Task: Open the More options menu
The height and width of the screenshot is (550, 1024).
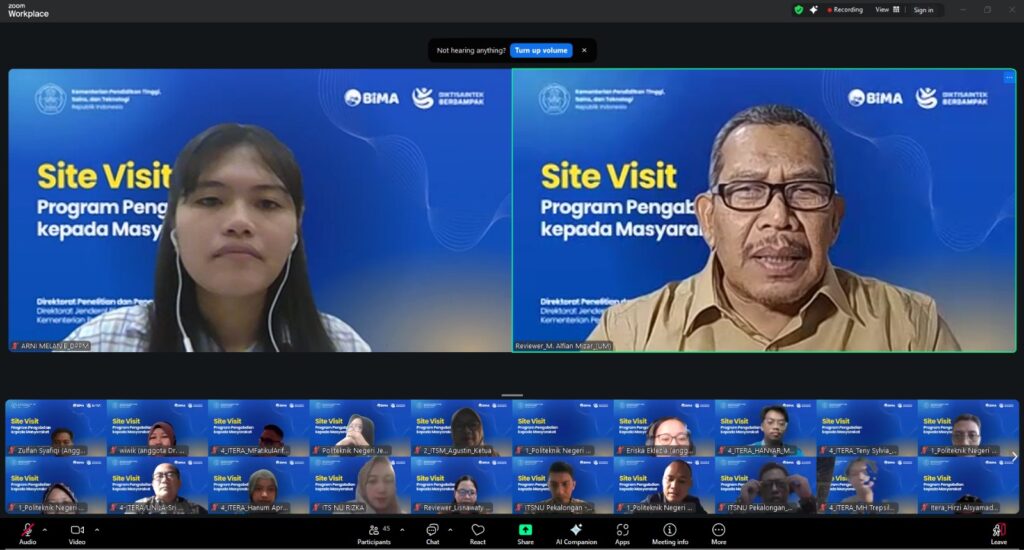Action: coord(718,530)
